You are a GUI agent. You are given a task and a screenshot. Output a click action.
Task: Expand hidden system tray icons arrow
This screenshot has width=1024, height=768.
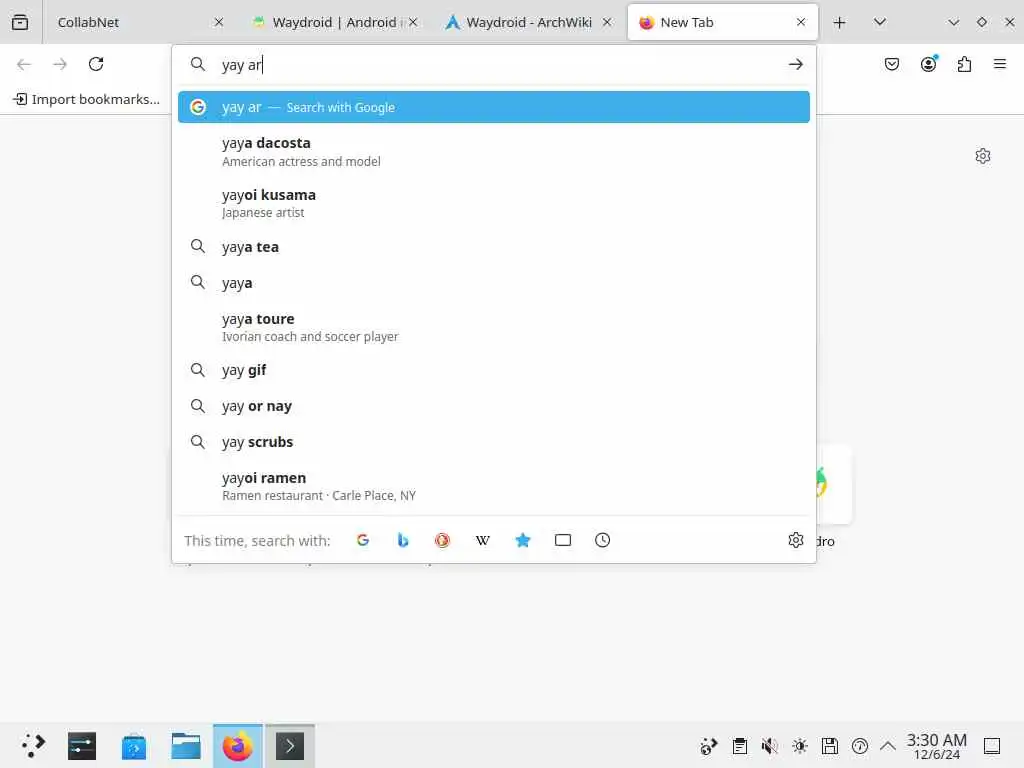(x=888, y=746)
